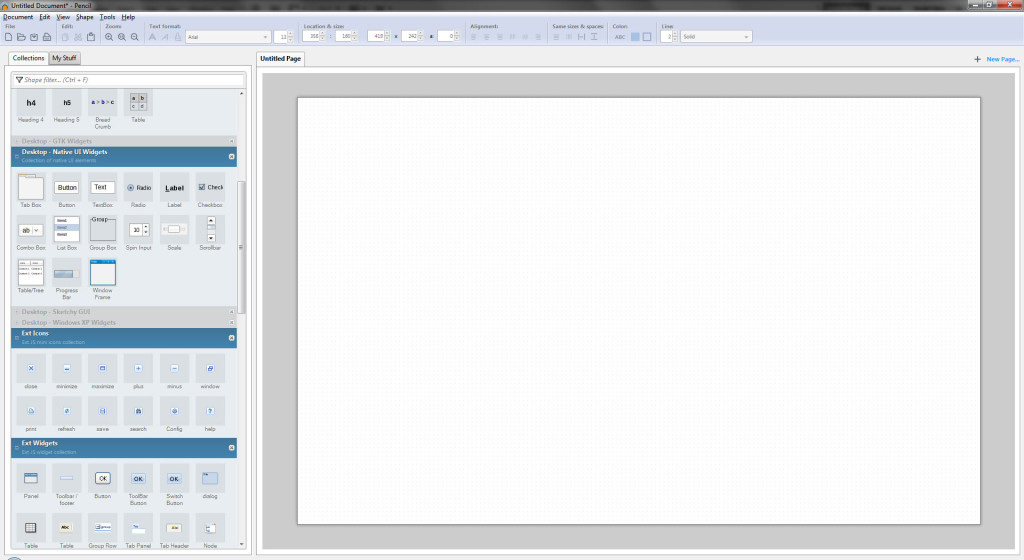Switch to the Collections tab

pyautogui.click(x=28, y=58)
